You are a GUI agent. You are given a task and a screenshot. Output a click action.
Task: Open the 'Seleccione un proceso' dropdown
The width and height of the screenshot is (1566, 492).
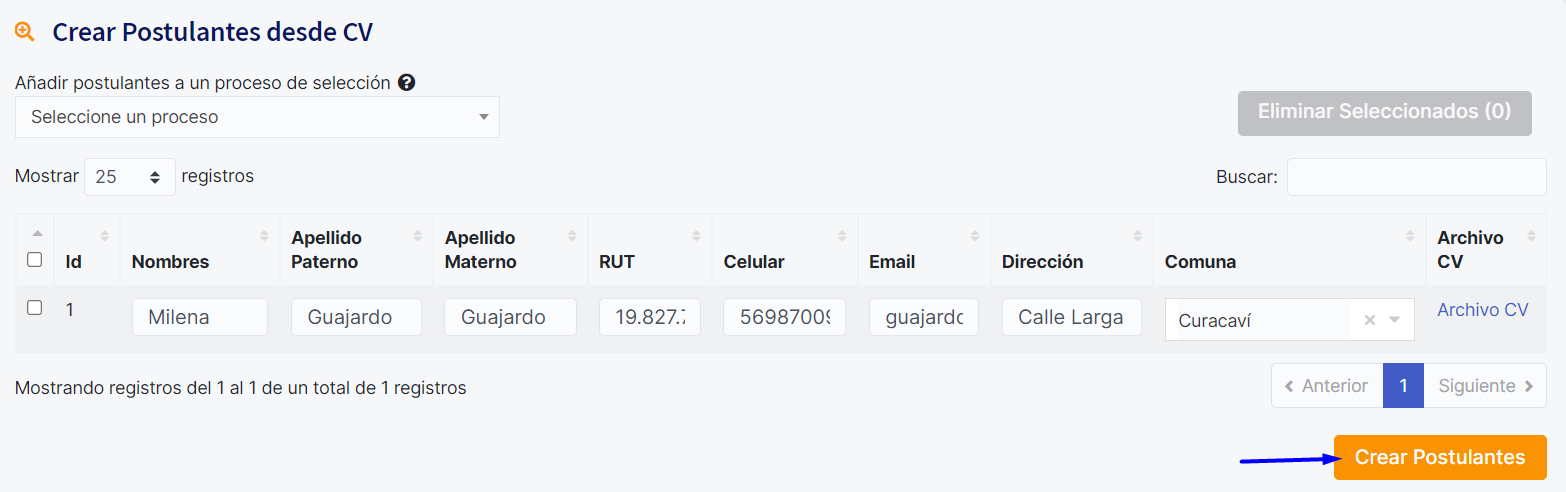click(257, 117)
